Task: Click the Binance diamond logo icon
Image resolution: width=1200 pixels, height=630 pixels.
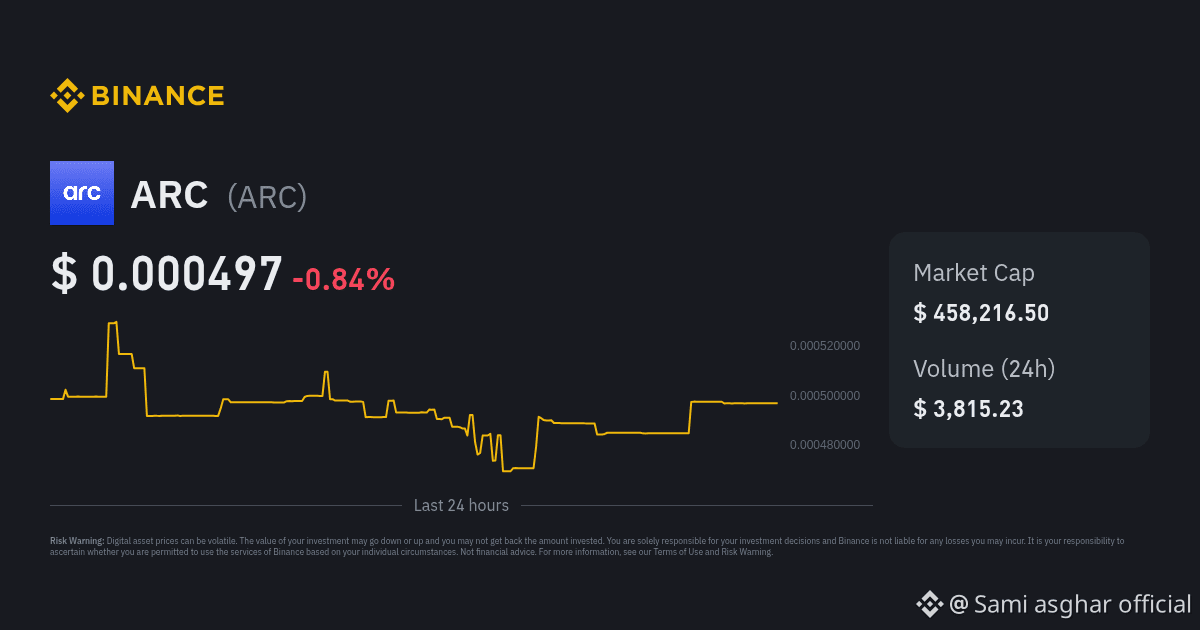Action: pos(67,96)
